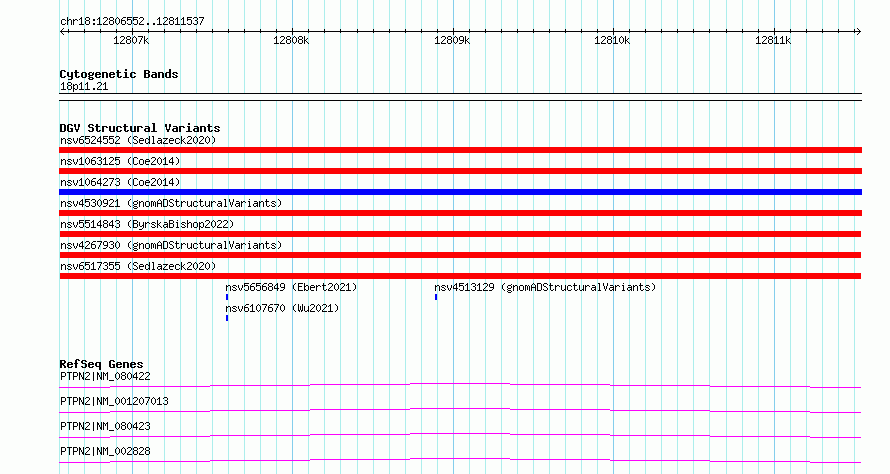The width and height of the screenshot is (890, 474).
Task: Click the red bar under nsv5514843
Action: (460, 234)
